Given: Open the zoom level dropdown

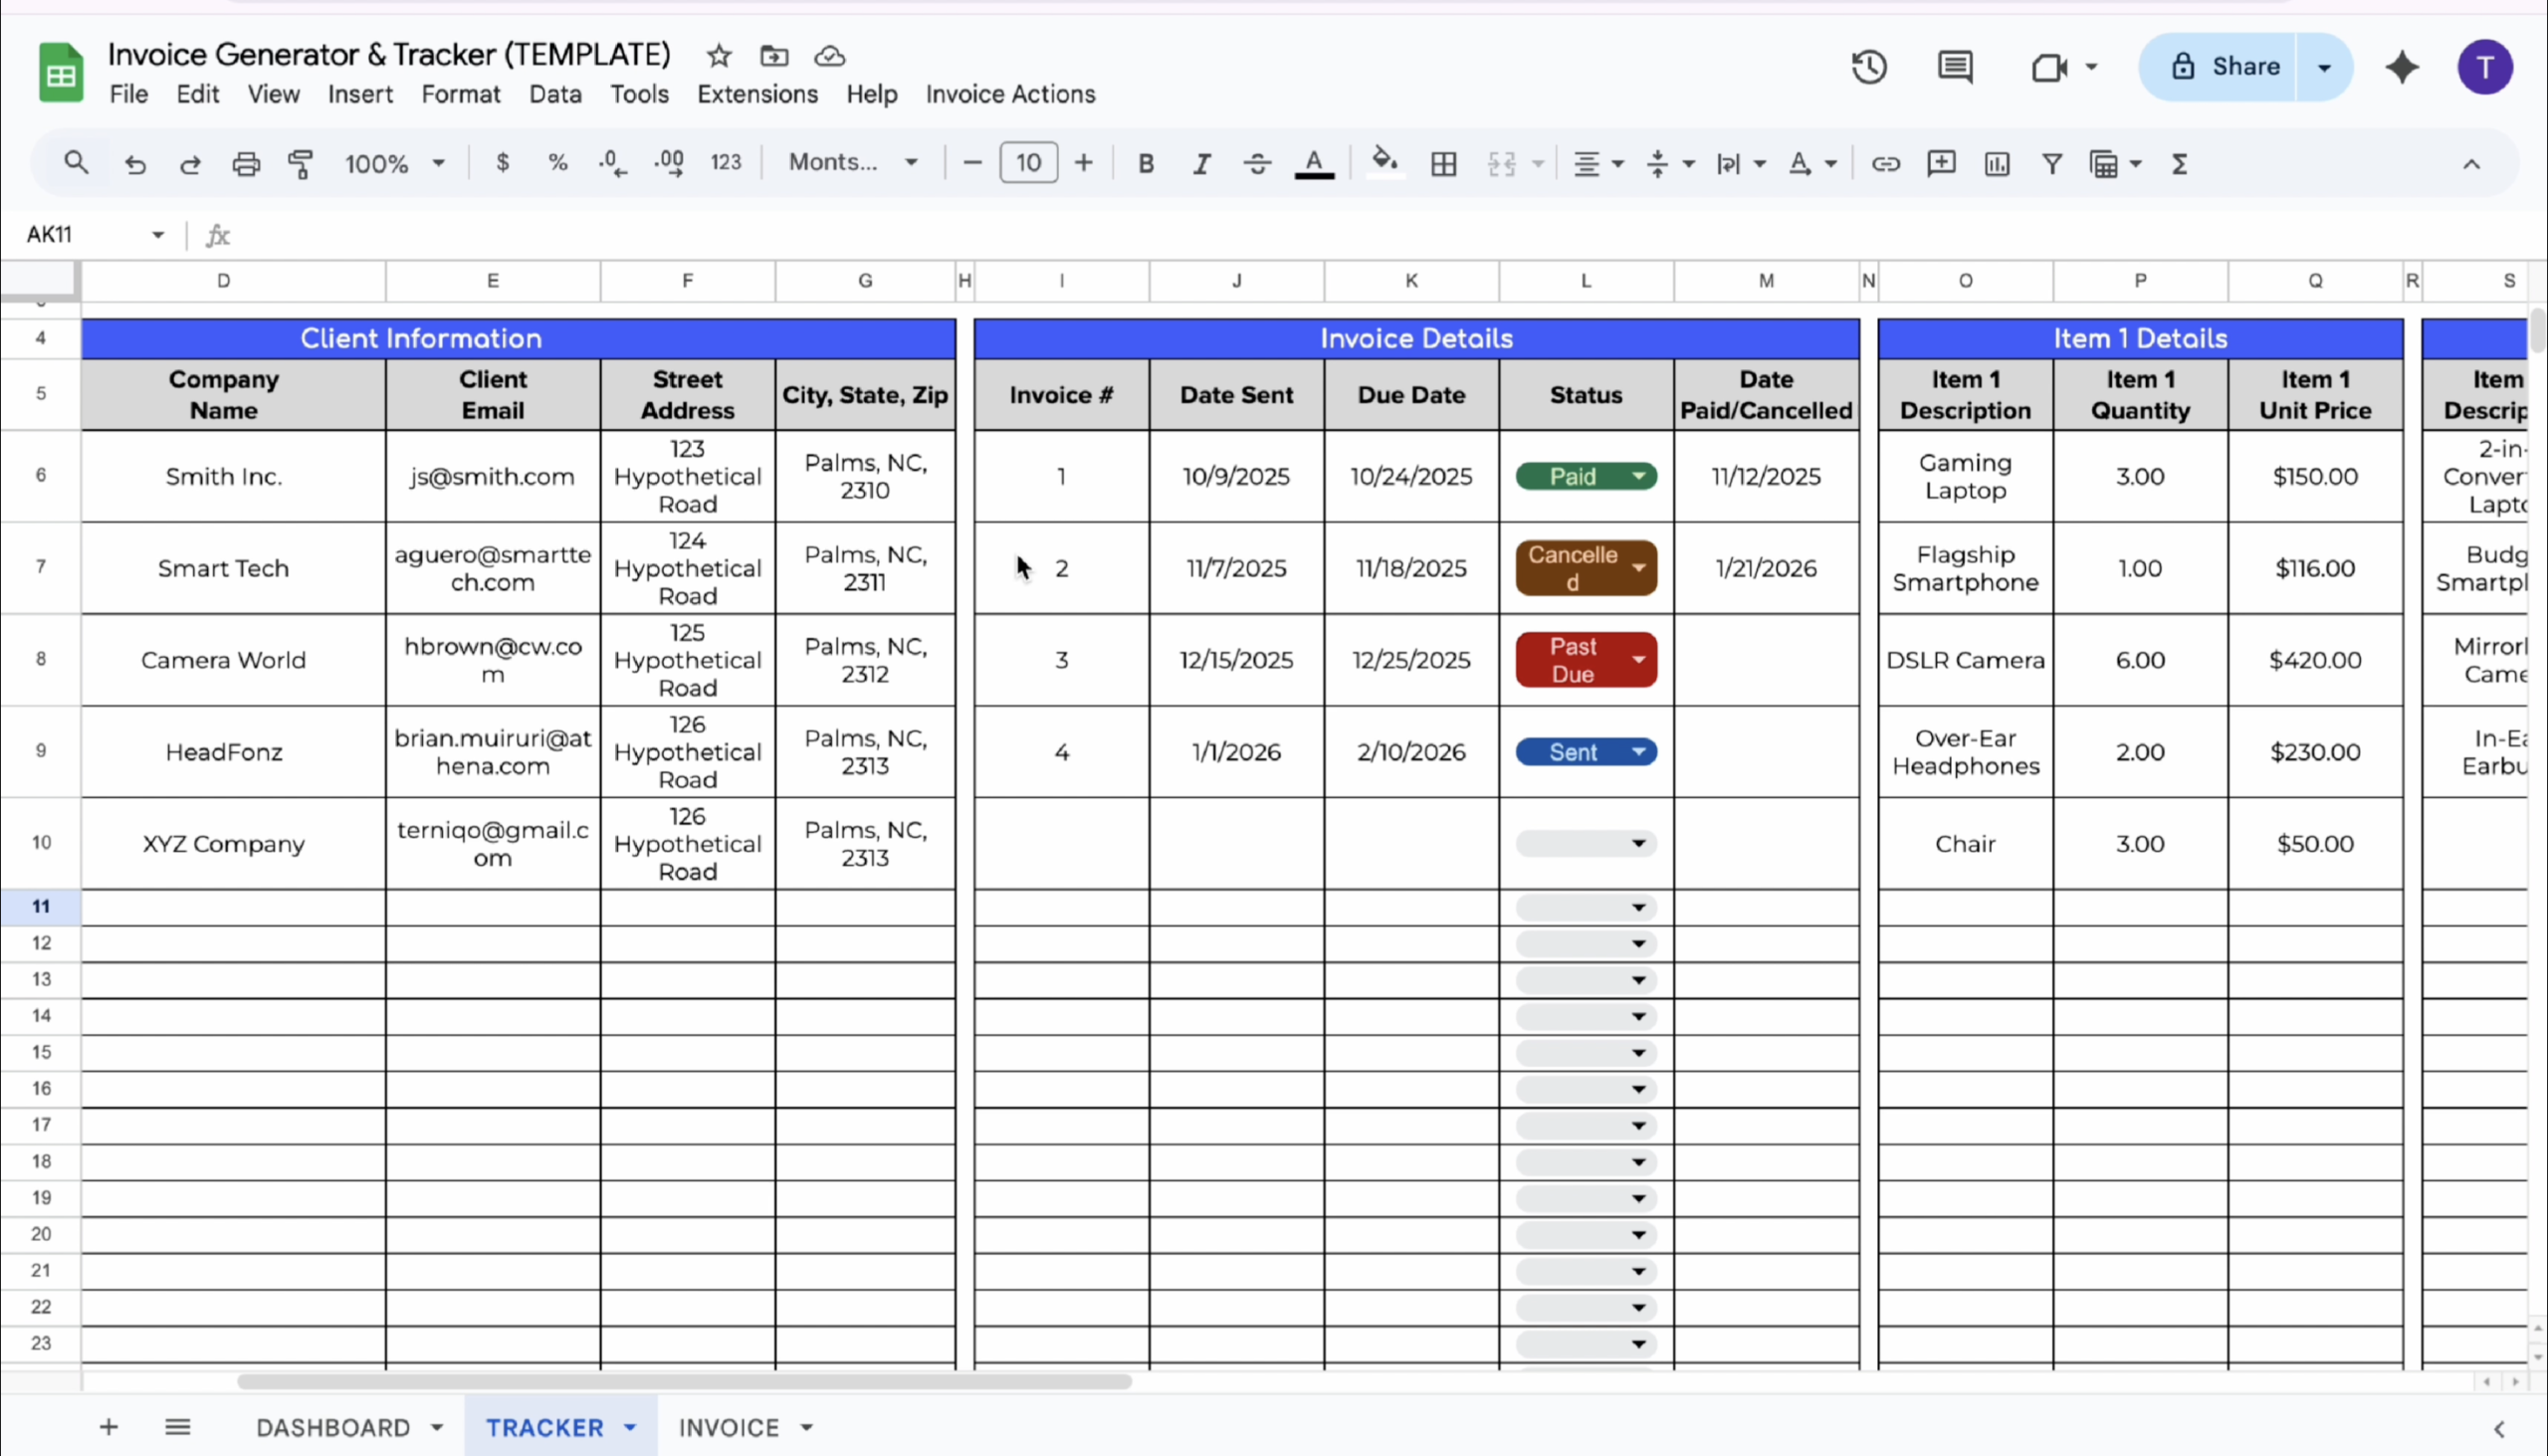Looking at the screenshot, I should pyautogui.click(x=393, y=163).
